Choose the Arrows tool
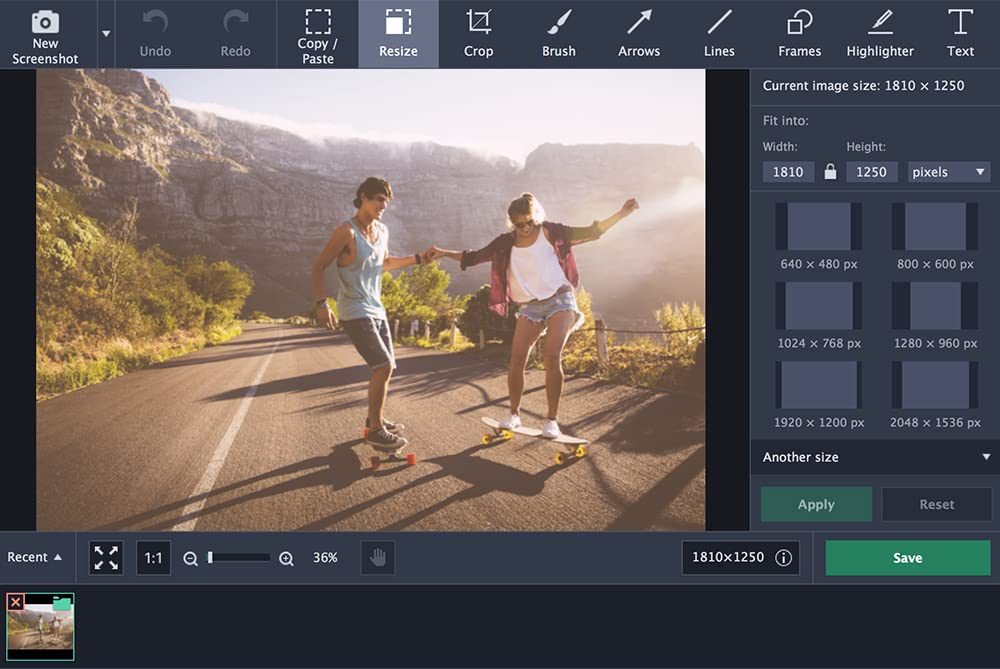Viewport: 1000px width, 669px height. [x=638, y=34]
